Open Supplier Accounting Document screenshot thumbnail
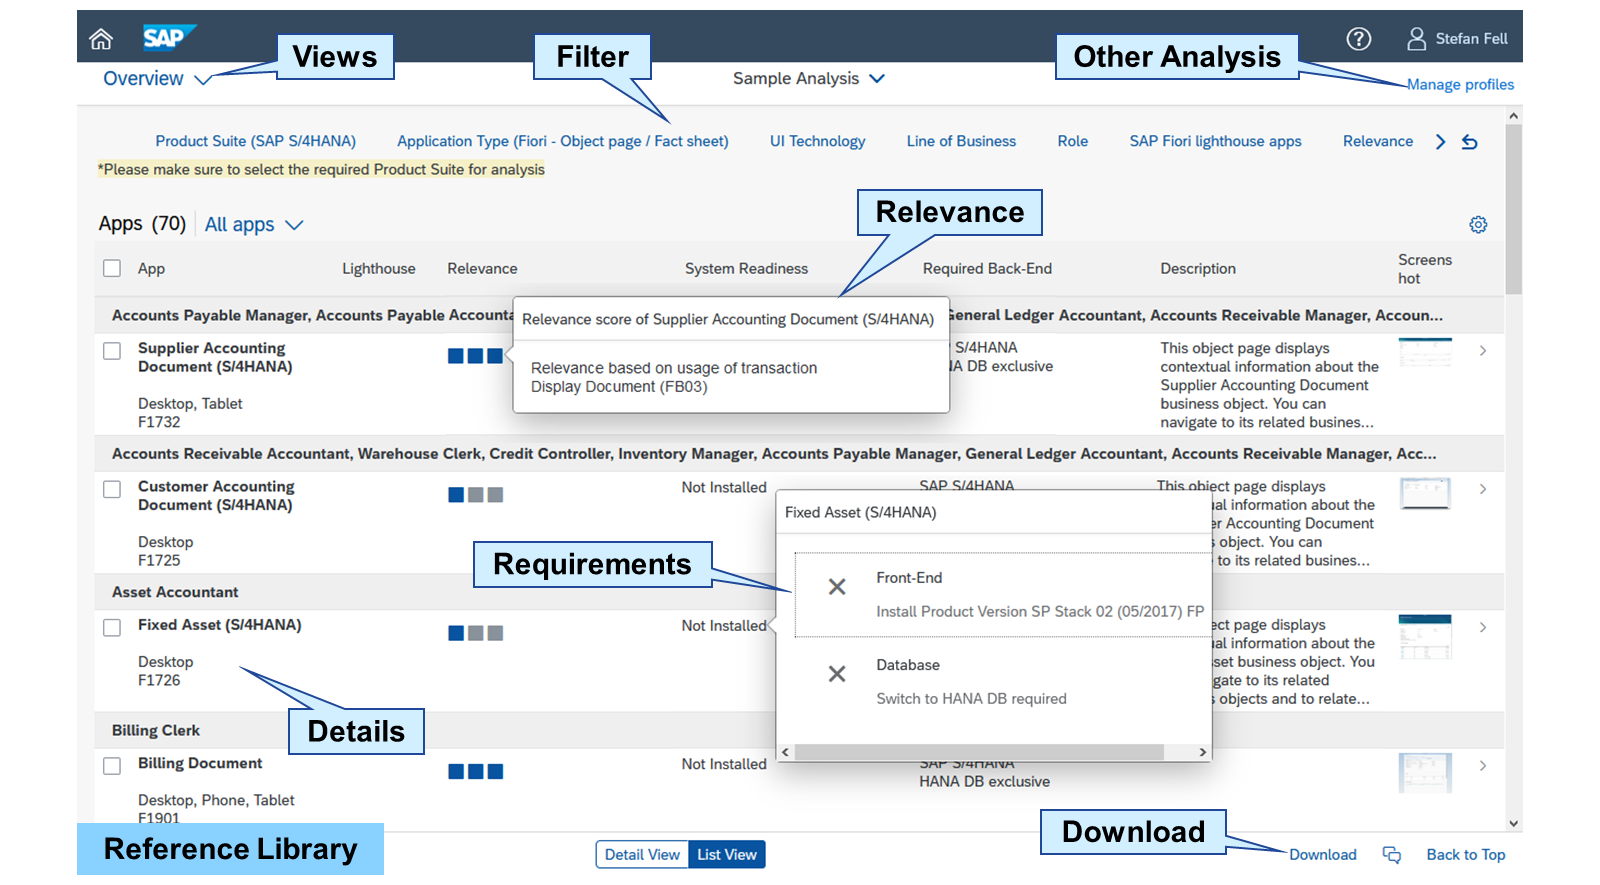Viewport: 1600px width, 885px height. click(x=1425, y=352)
